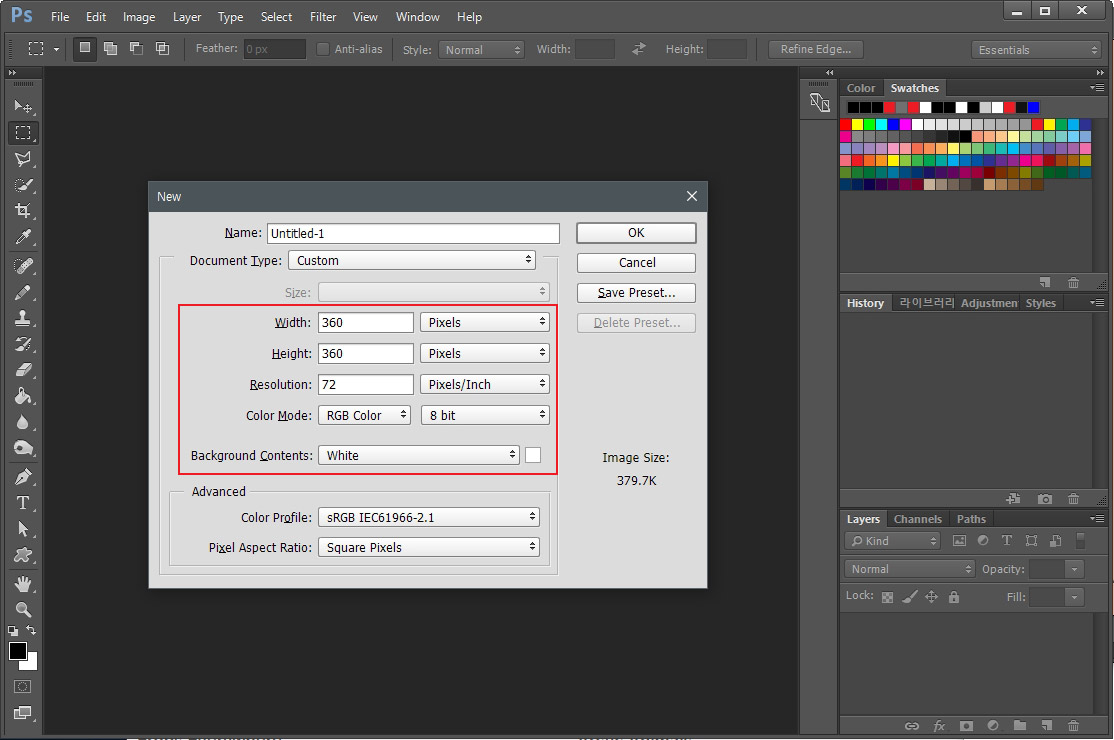Select the Healing Brush tool

coord(23,266)
